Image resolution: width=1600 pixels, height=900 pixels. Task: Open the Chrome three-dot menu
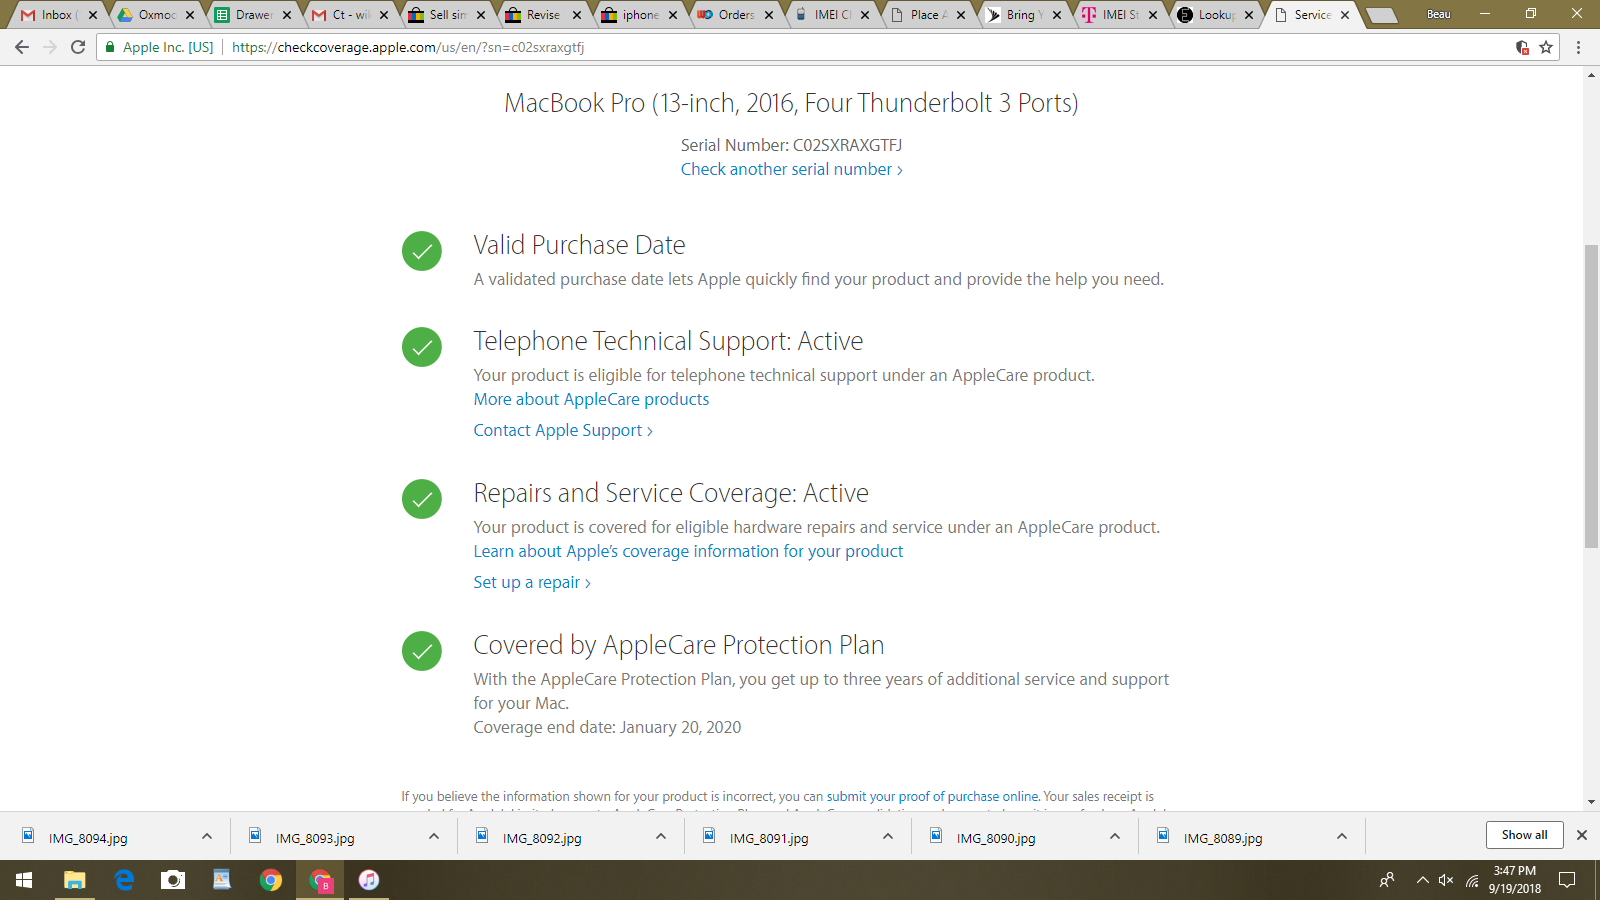pos(1579,47)
